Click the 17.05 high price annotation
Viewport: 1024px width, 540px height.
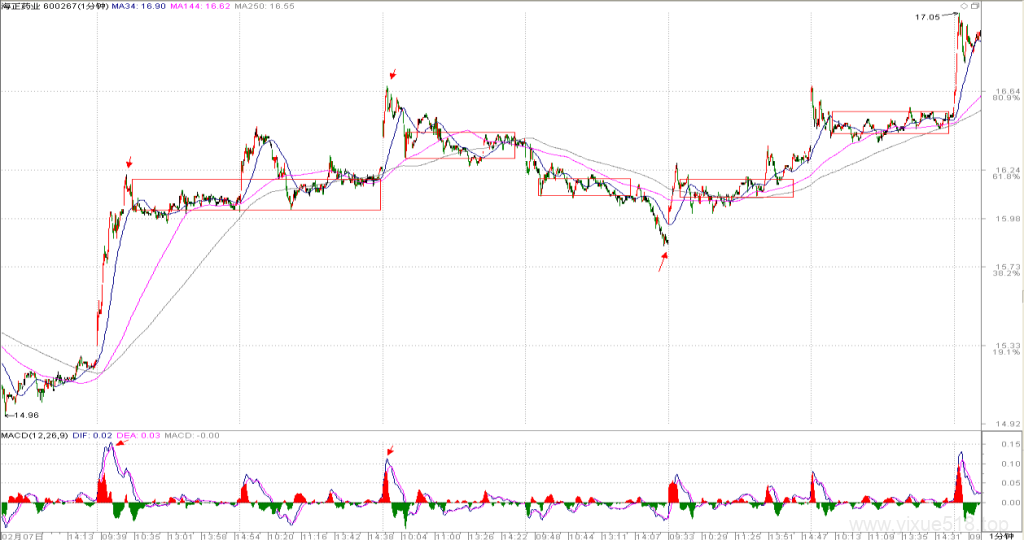tap(927, 17)
